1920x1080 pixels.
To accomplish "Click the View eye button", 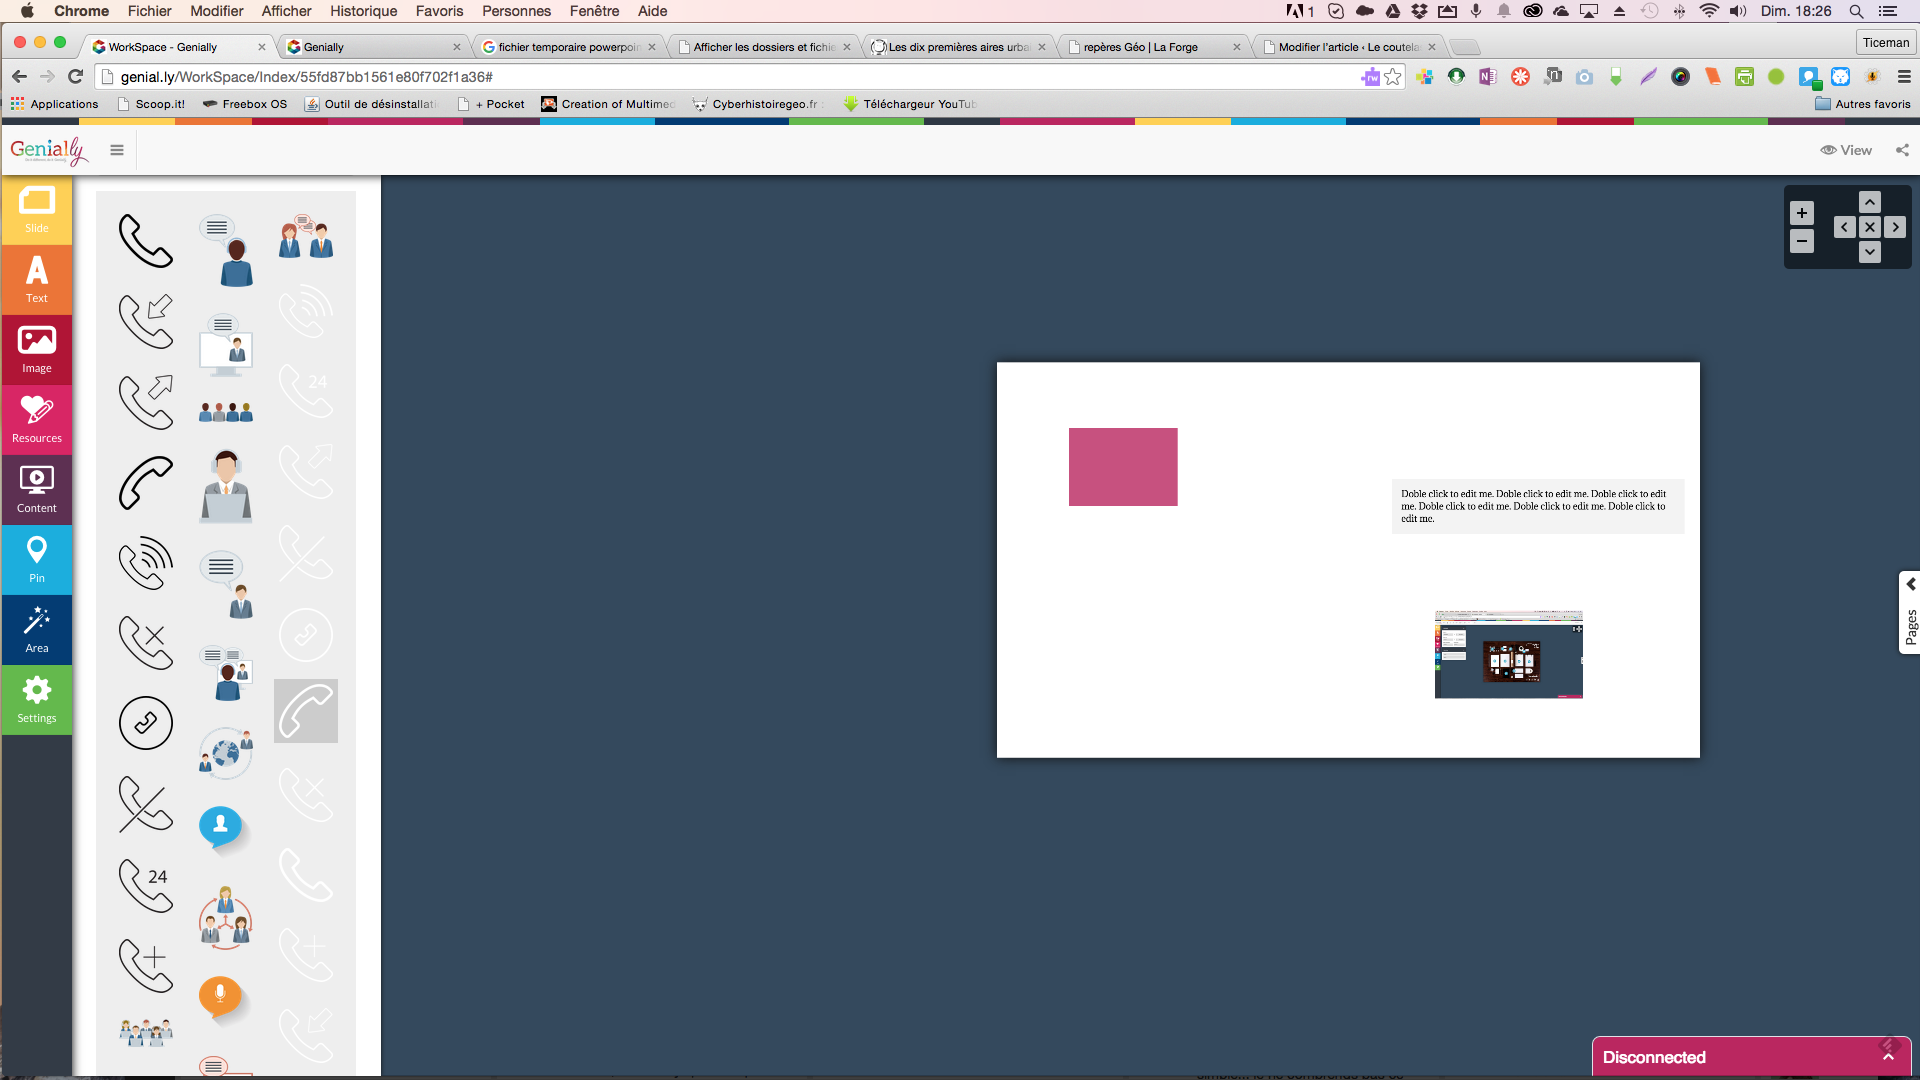I will 1846,150.
